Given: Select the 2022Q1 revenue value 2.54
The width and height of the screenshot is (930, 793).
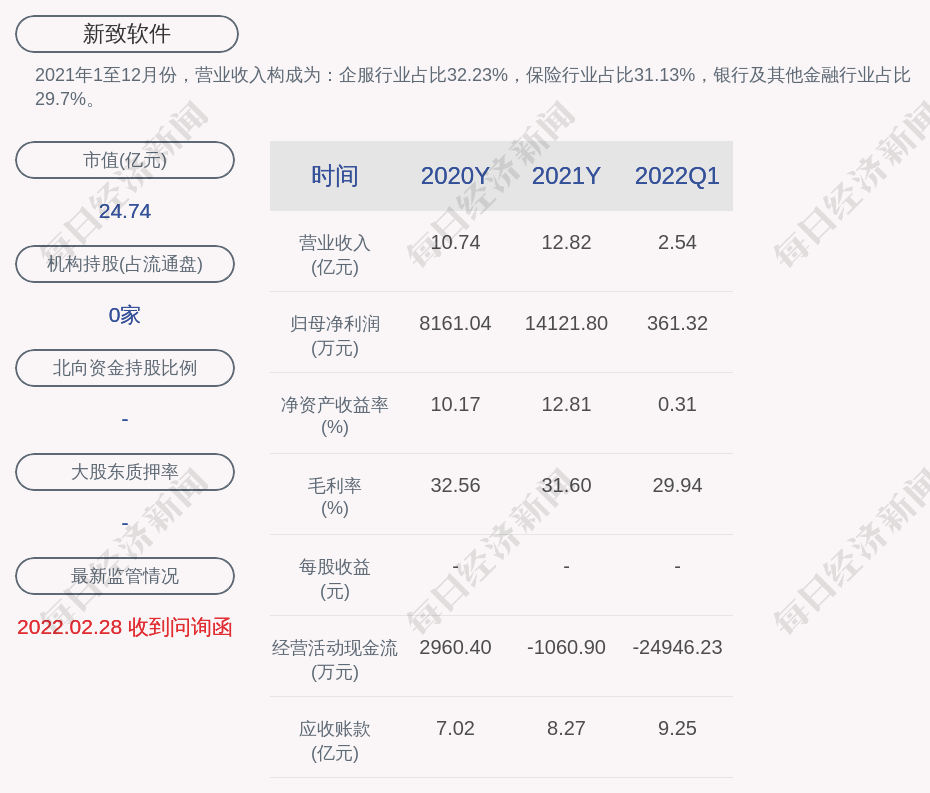Looking at the screenshot, I should pyautogui.click(x=677, y=243).
